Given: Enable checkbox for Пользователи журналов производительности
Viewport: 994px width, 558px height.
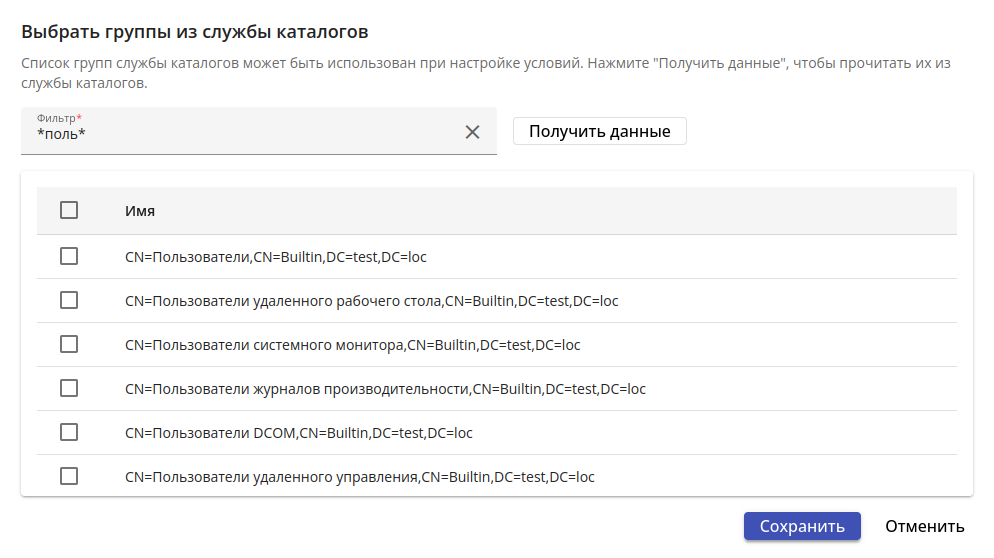Looking at the screenshot, I should (69, 388).
